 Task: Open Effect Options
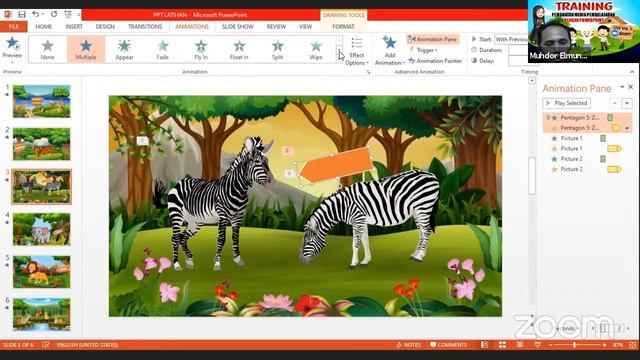point(357,51)
